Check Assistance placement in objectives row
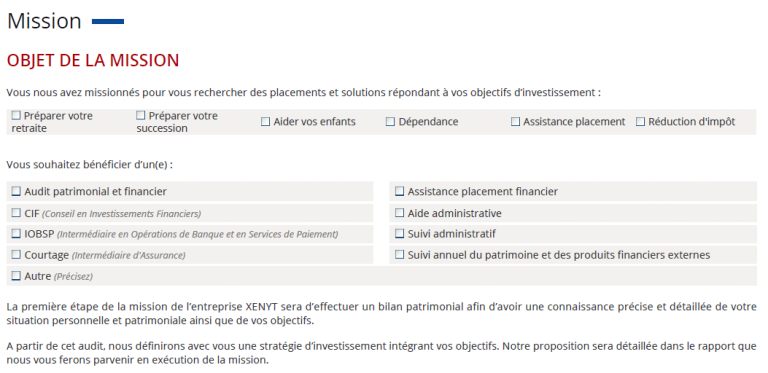The image size is (768, 373). click(515, 122)
